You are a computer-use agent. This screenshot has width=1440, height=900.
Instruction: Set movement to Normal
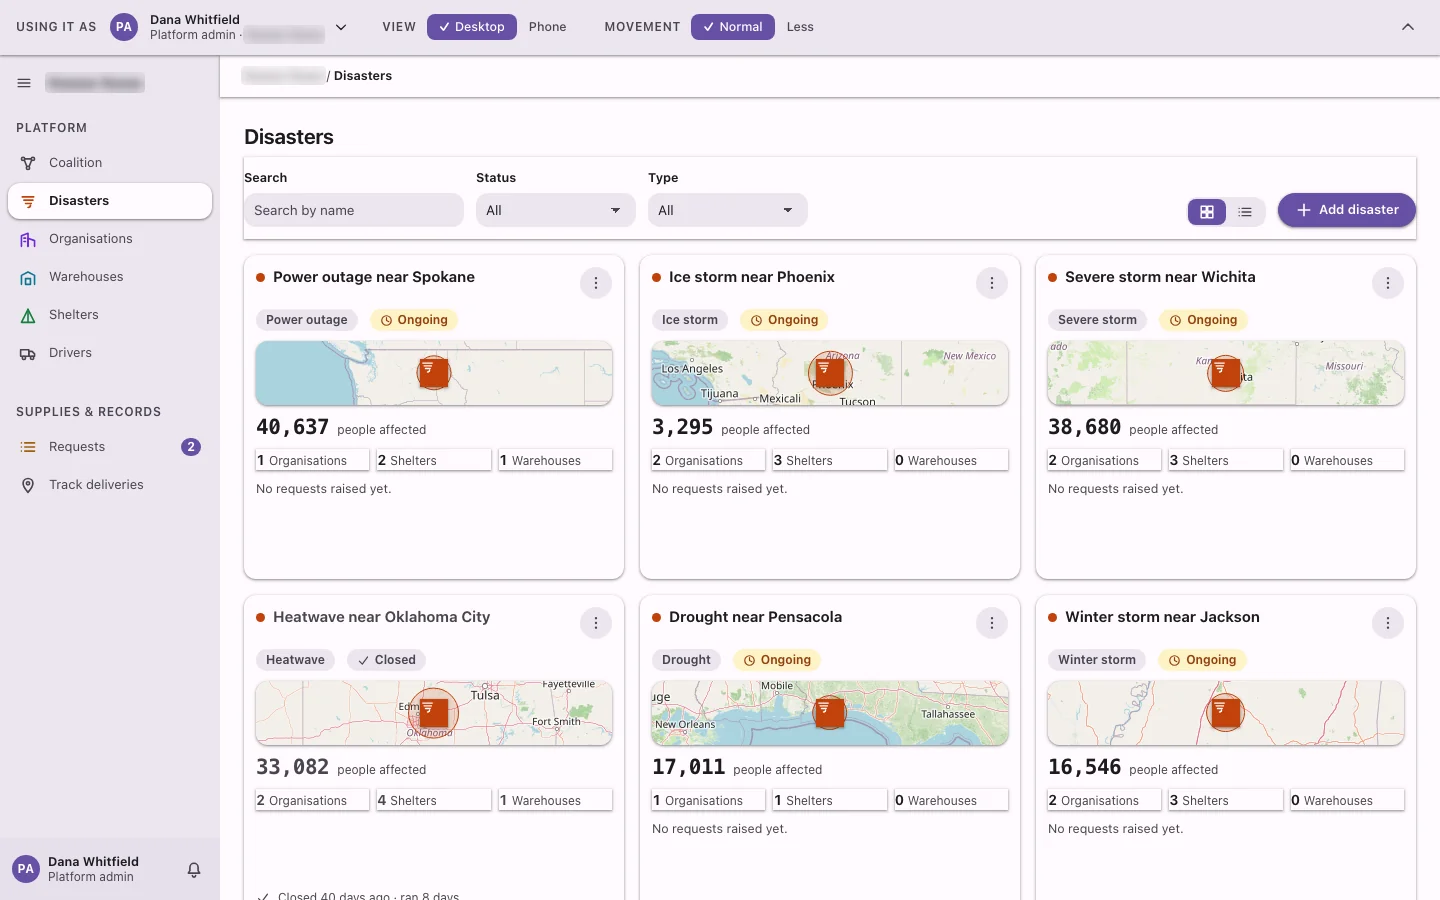[733, 27]
